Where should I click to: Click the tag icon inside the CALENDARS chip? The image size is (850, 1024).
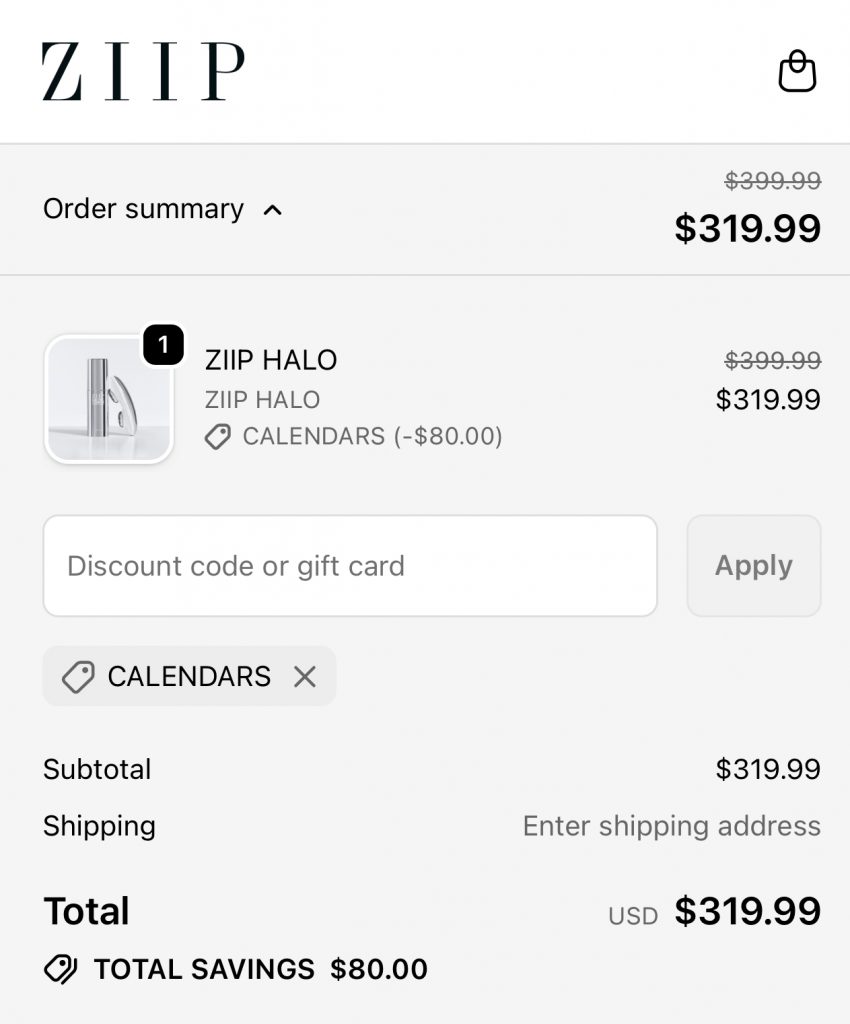tap(78, 677)
